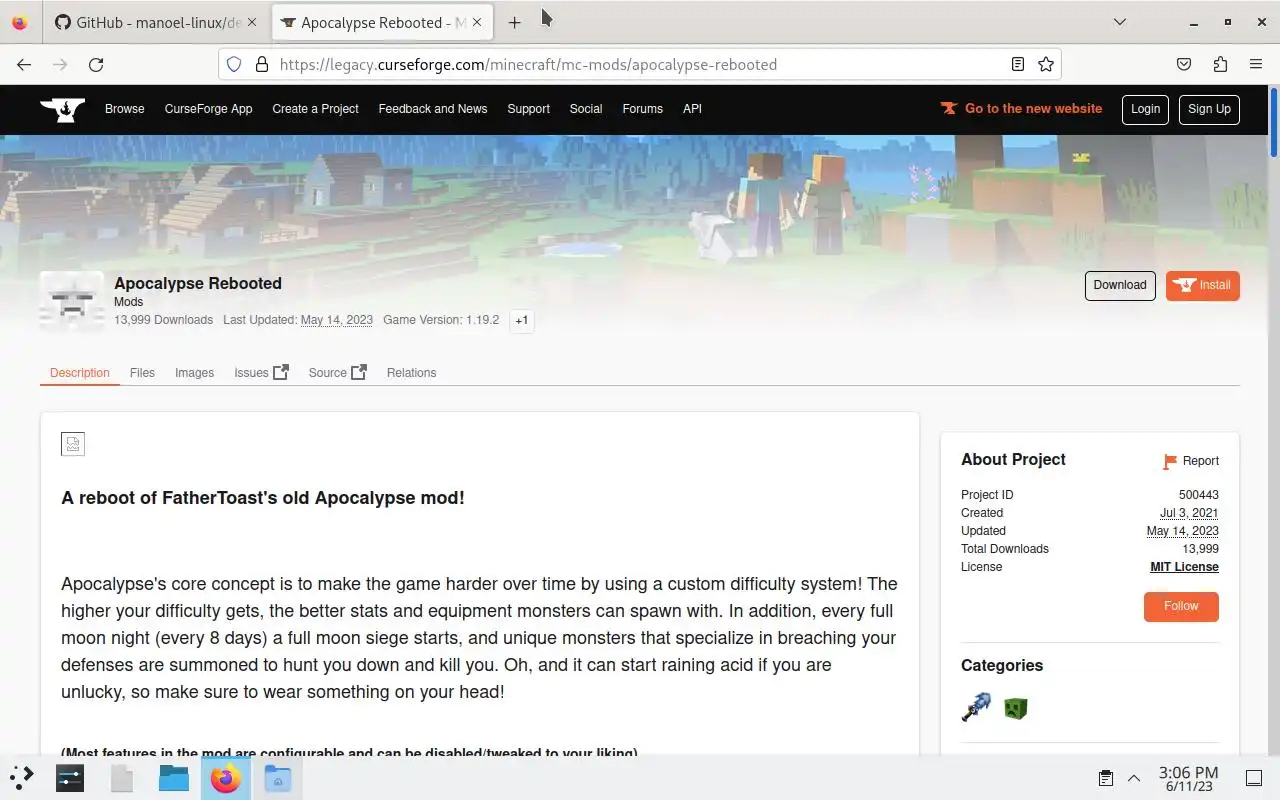Open the Forums navigation link
The image size is (1280, 800).
click(642, 109)
